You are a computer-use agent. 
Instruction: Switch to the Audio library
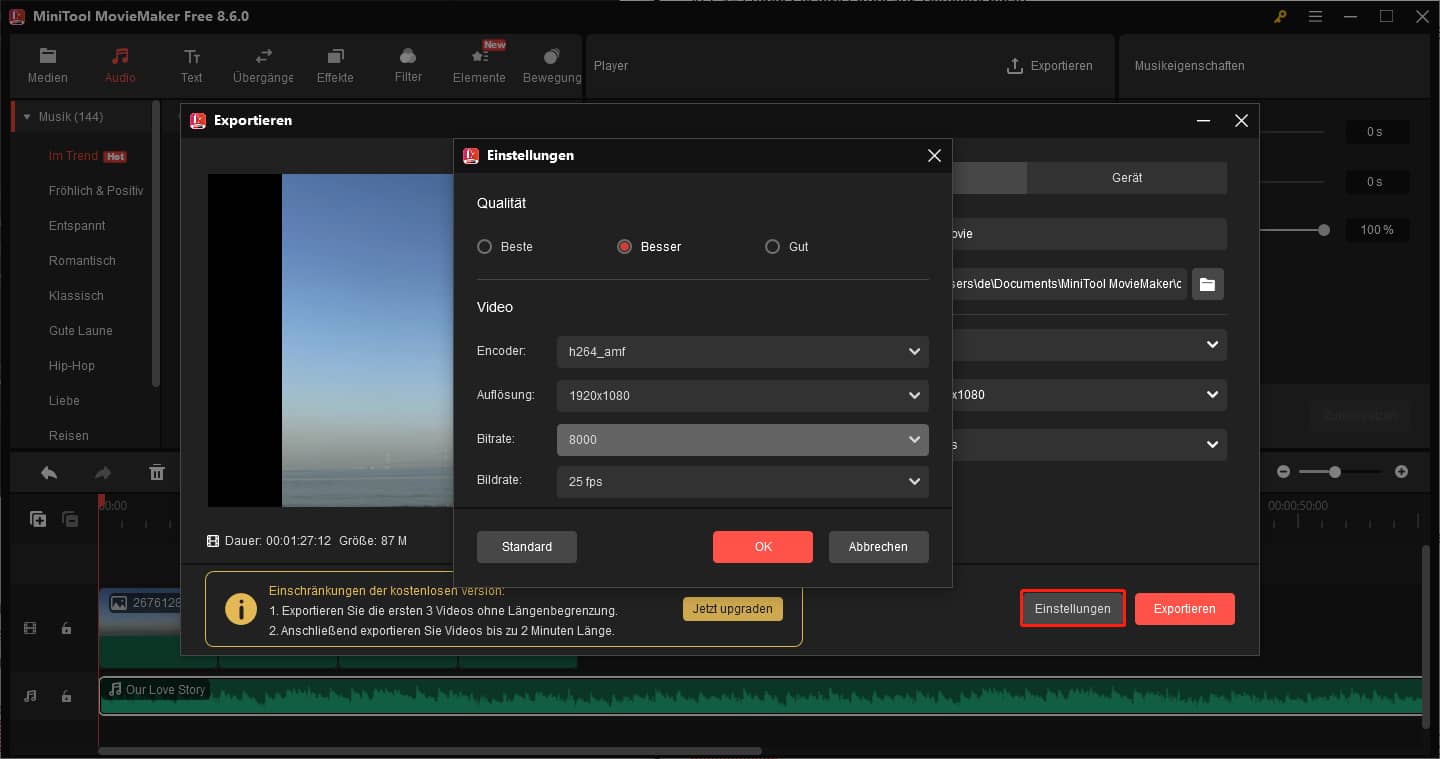point(119,65)
